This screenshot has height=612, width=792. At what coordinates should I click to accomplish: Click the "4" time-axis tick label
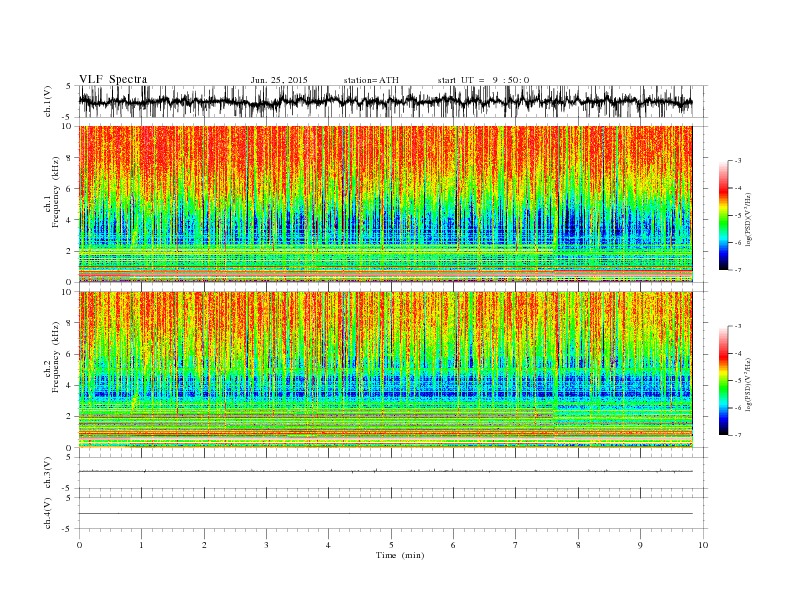click(x=328, y=545)
